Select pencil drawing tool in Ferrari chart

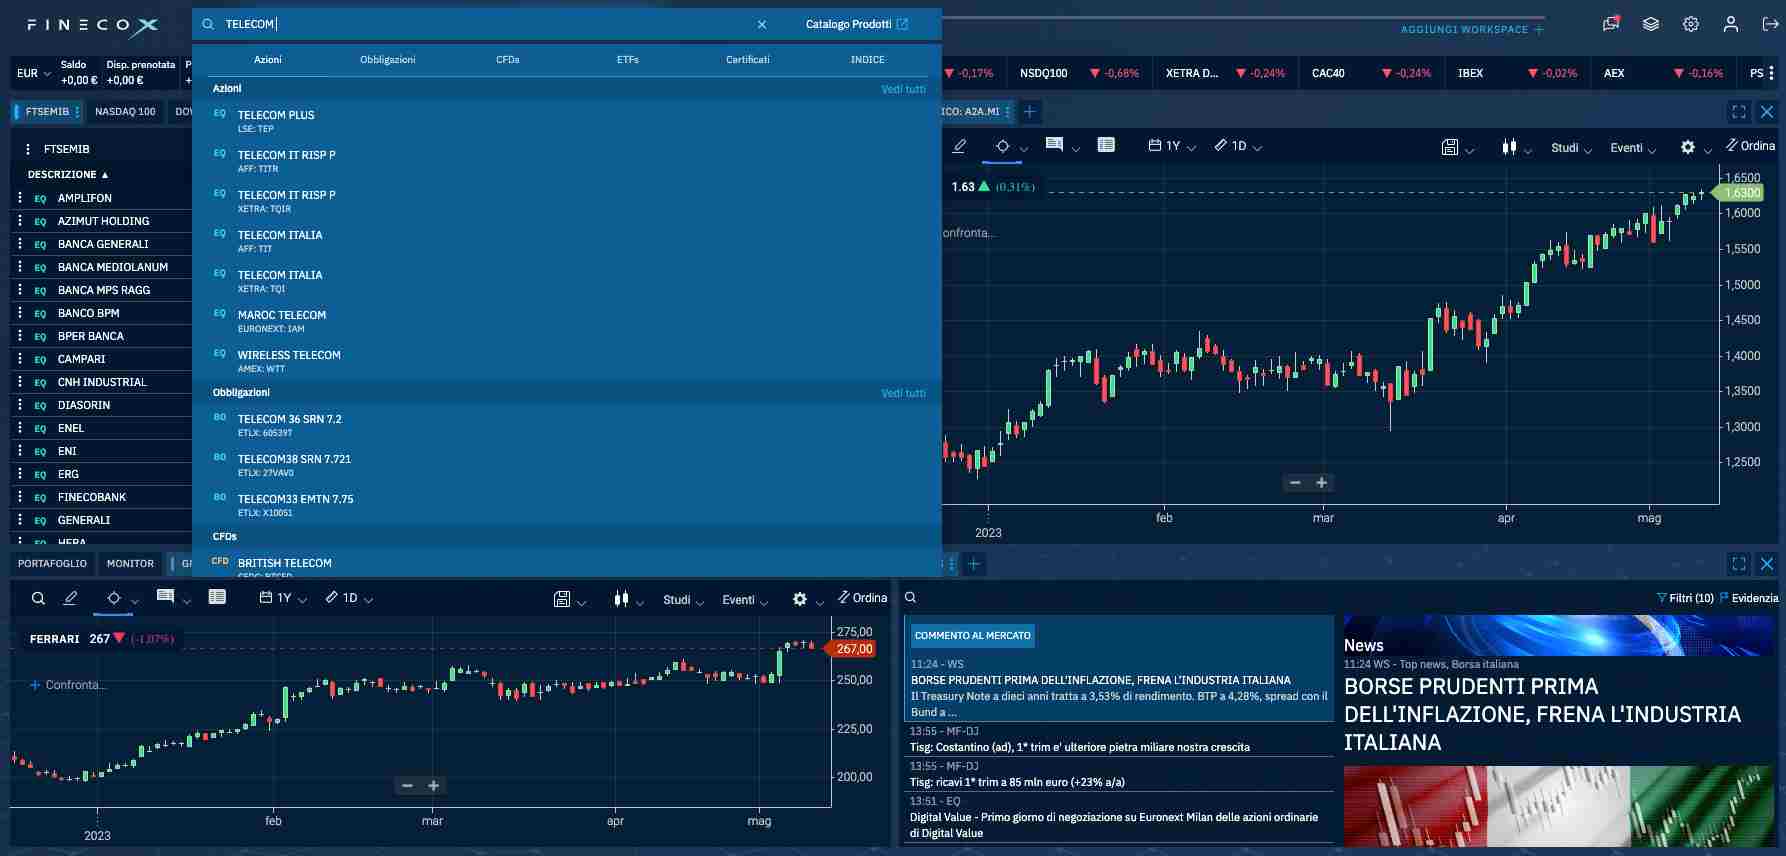pyautogui.click(x=70, y=598)
